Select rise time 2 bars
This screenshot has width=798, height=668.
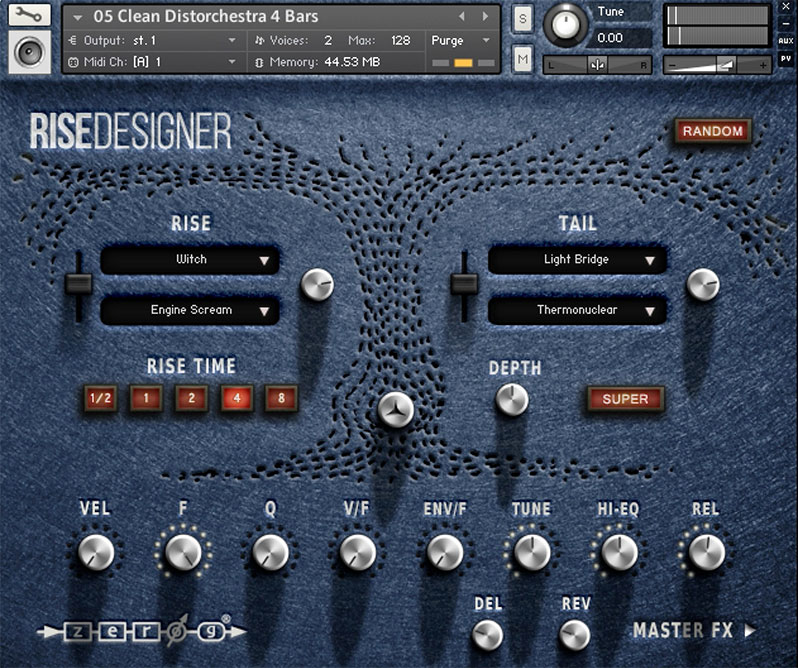[x=191, y=398]
